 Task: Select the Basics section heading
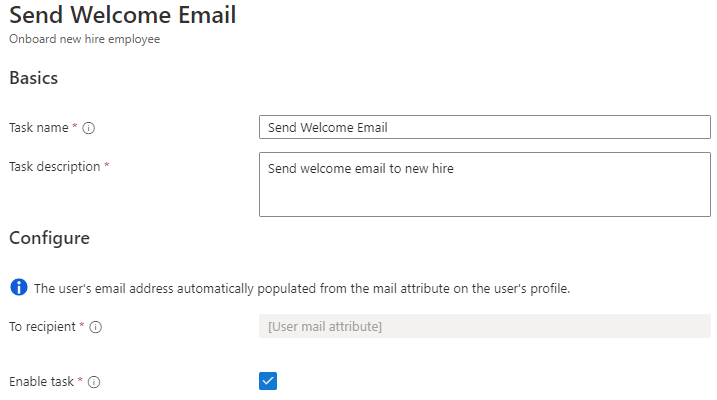tap(33, 78)
